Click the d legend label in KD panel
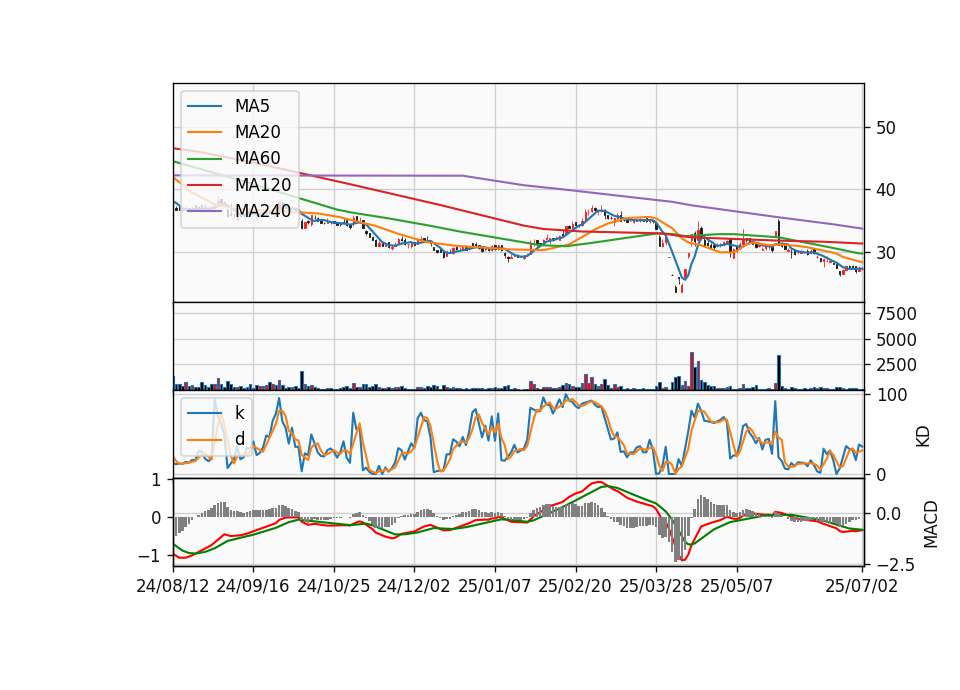This screenshot has height=690, width=960. [239, 438]
